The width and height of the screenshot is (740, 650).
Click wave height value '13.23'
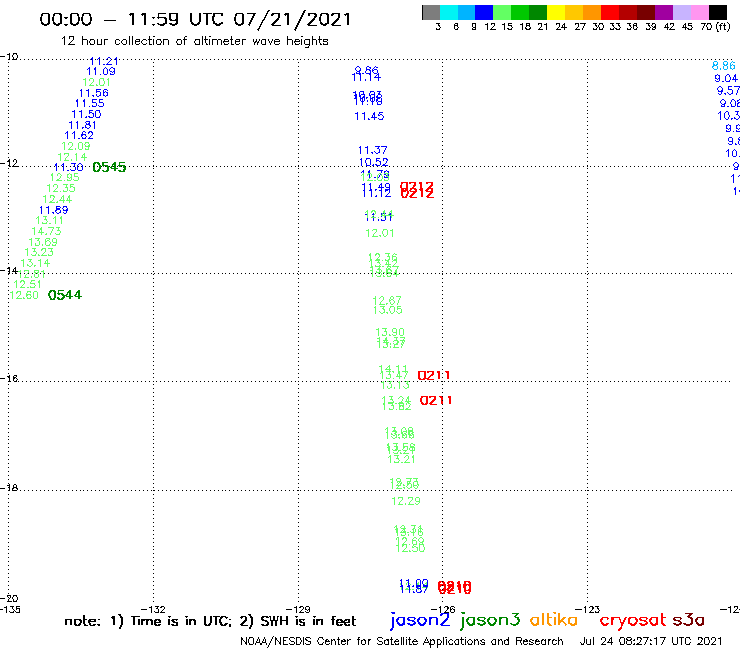(39, 253)
